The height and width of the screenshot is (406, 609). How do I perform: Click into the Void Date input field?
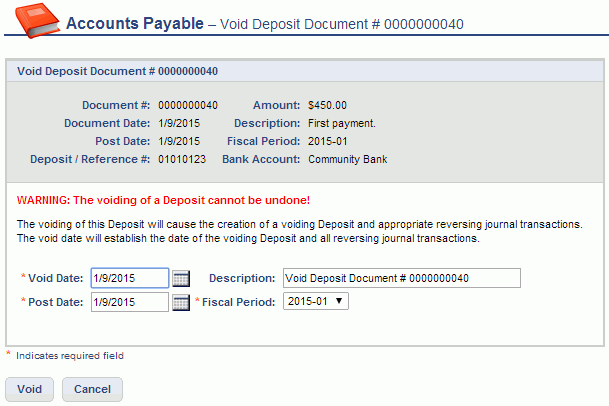pyautogui.click(x=129, y=278)
